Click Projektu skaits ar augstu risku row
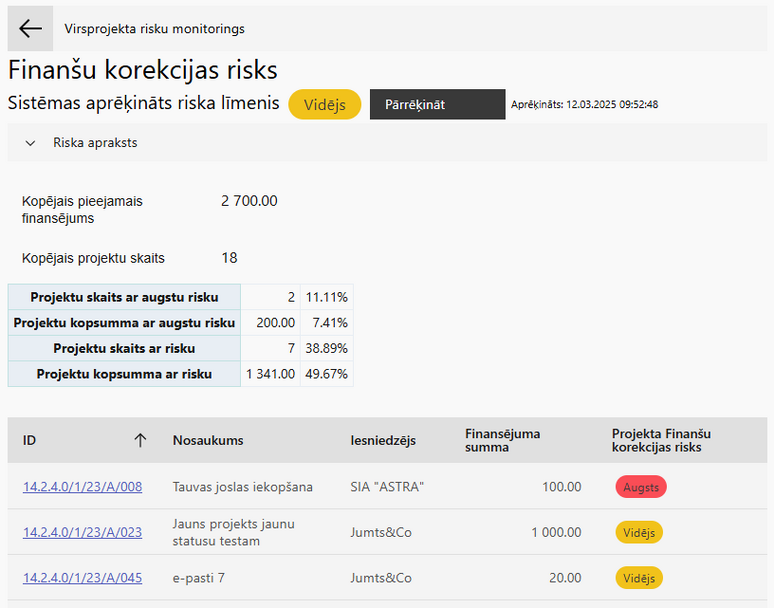This screenshot has height=608, width=774. pyautogui.click(x=181, y=297)
